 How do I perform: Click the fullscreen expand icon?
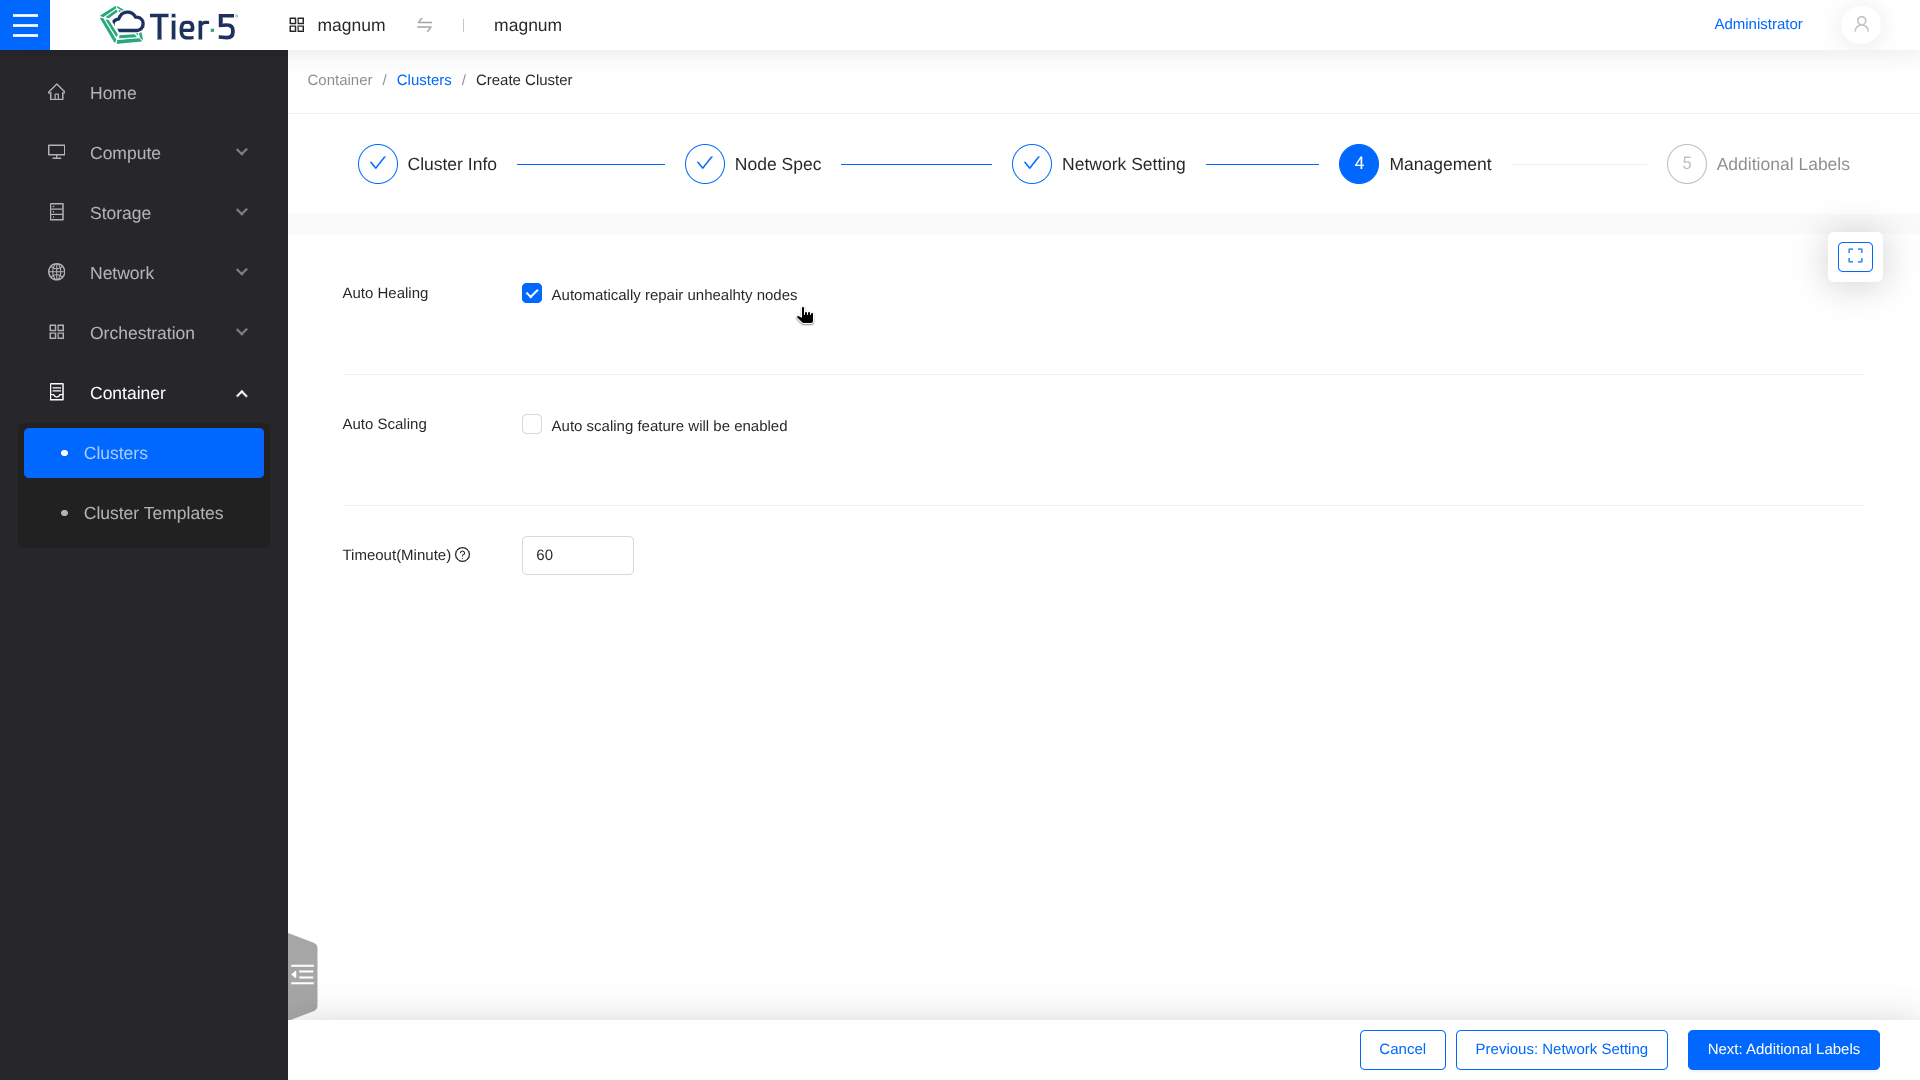coord(1855,257)
